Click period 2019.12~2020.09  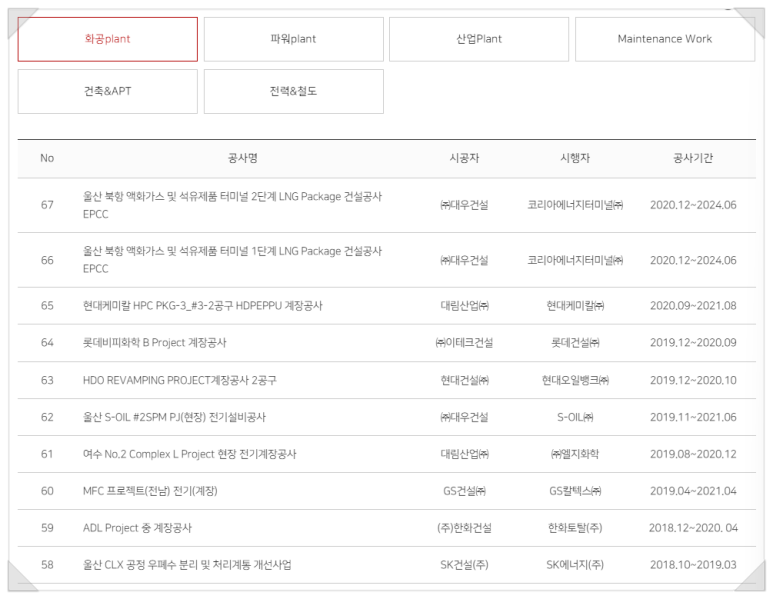[693, 343]
